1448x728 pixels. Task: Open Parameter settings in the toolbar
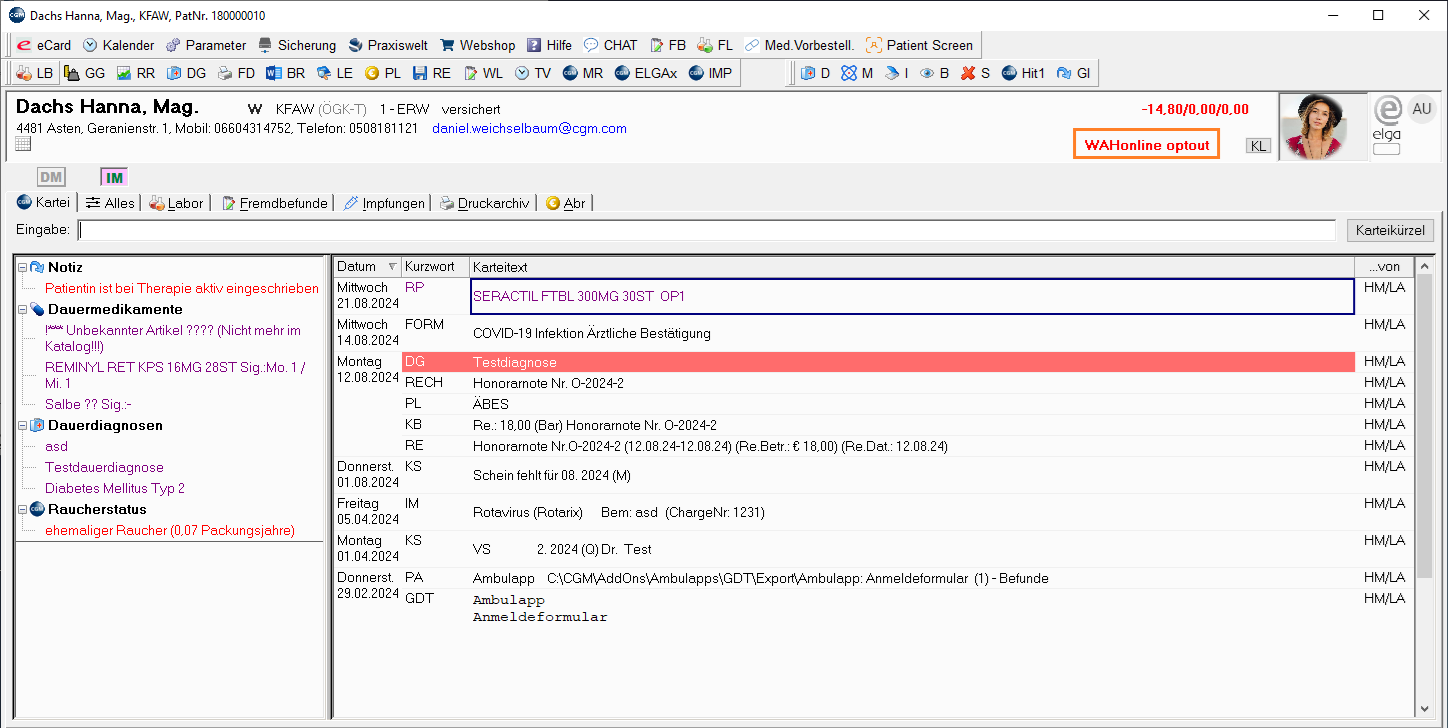(x=205, y=45)
